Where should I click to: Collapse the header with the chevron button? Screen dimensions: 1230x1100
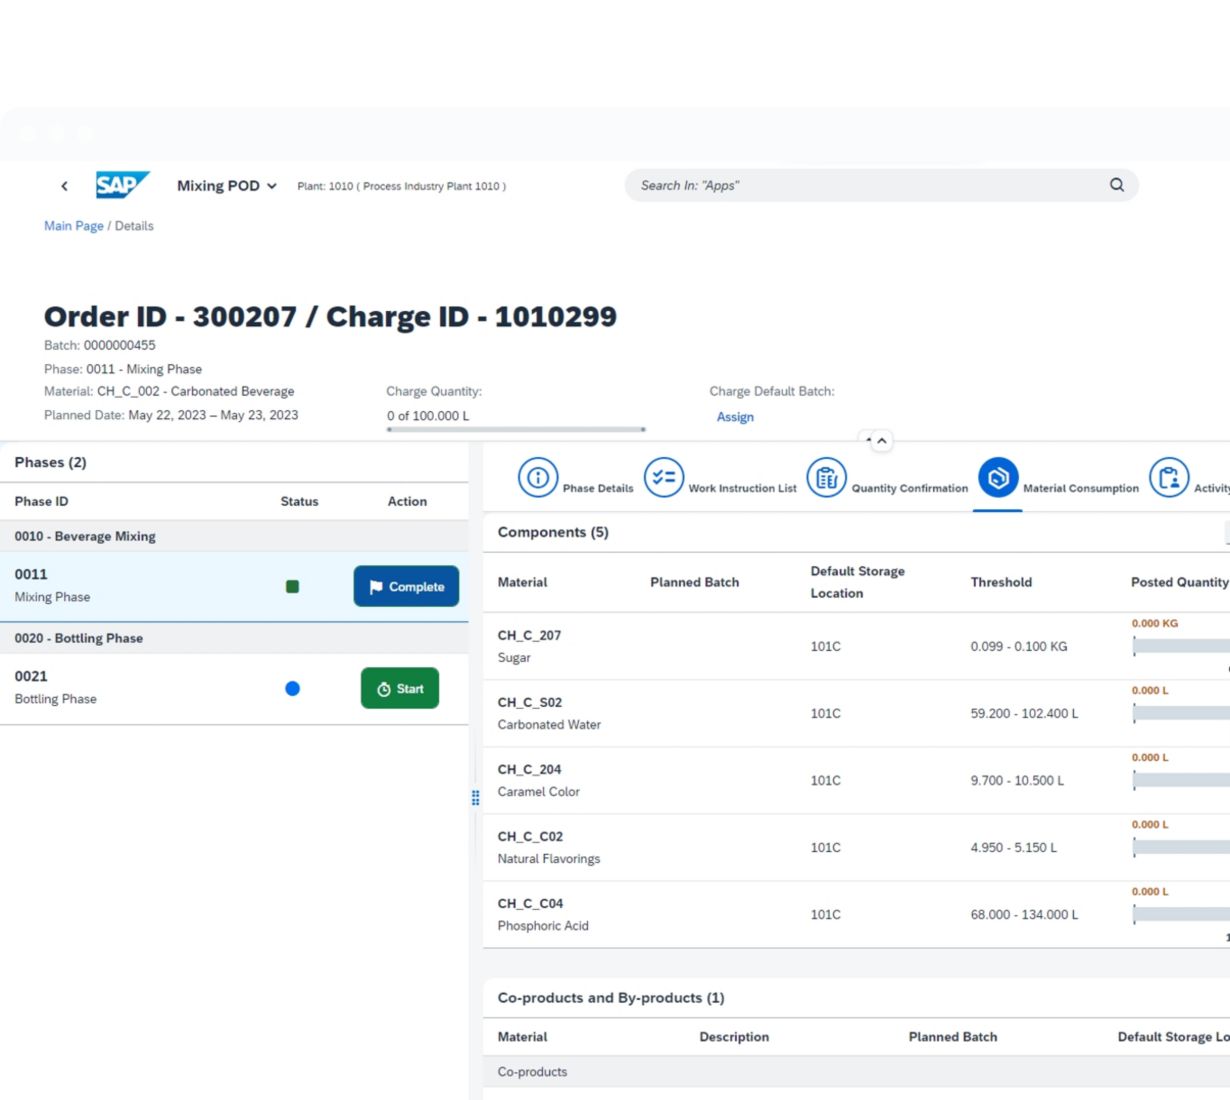coord(881,441)
